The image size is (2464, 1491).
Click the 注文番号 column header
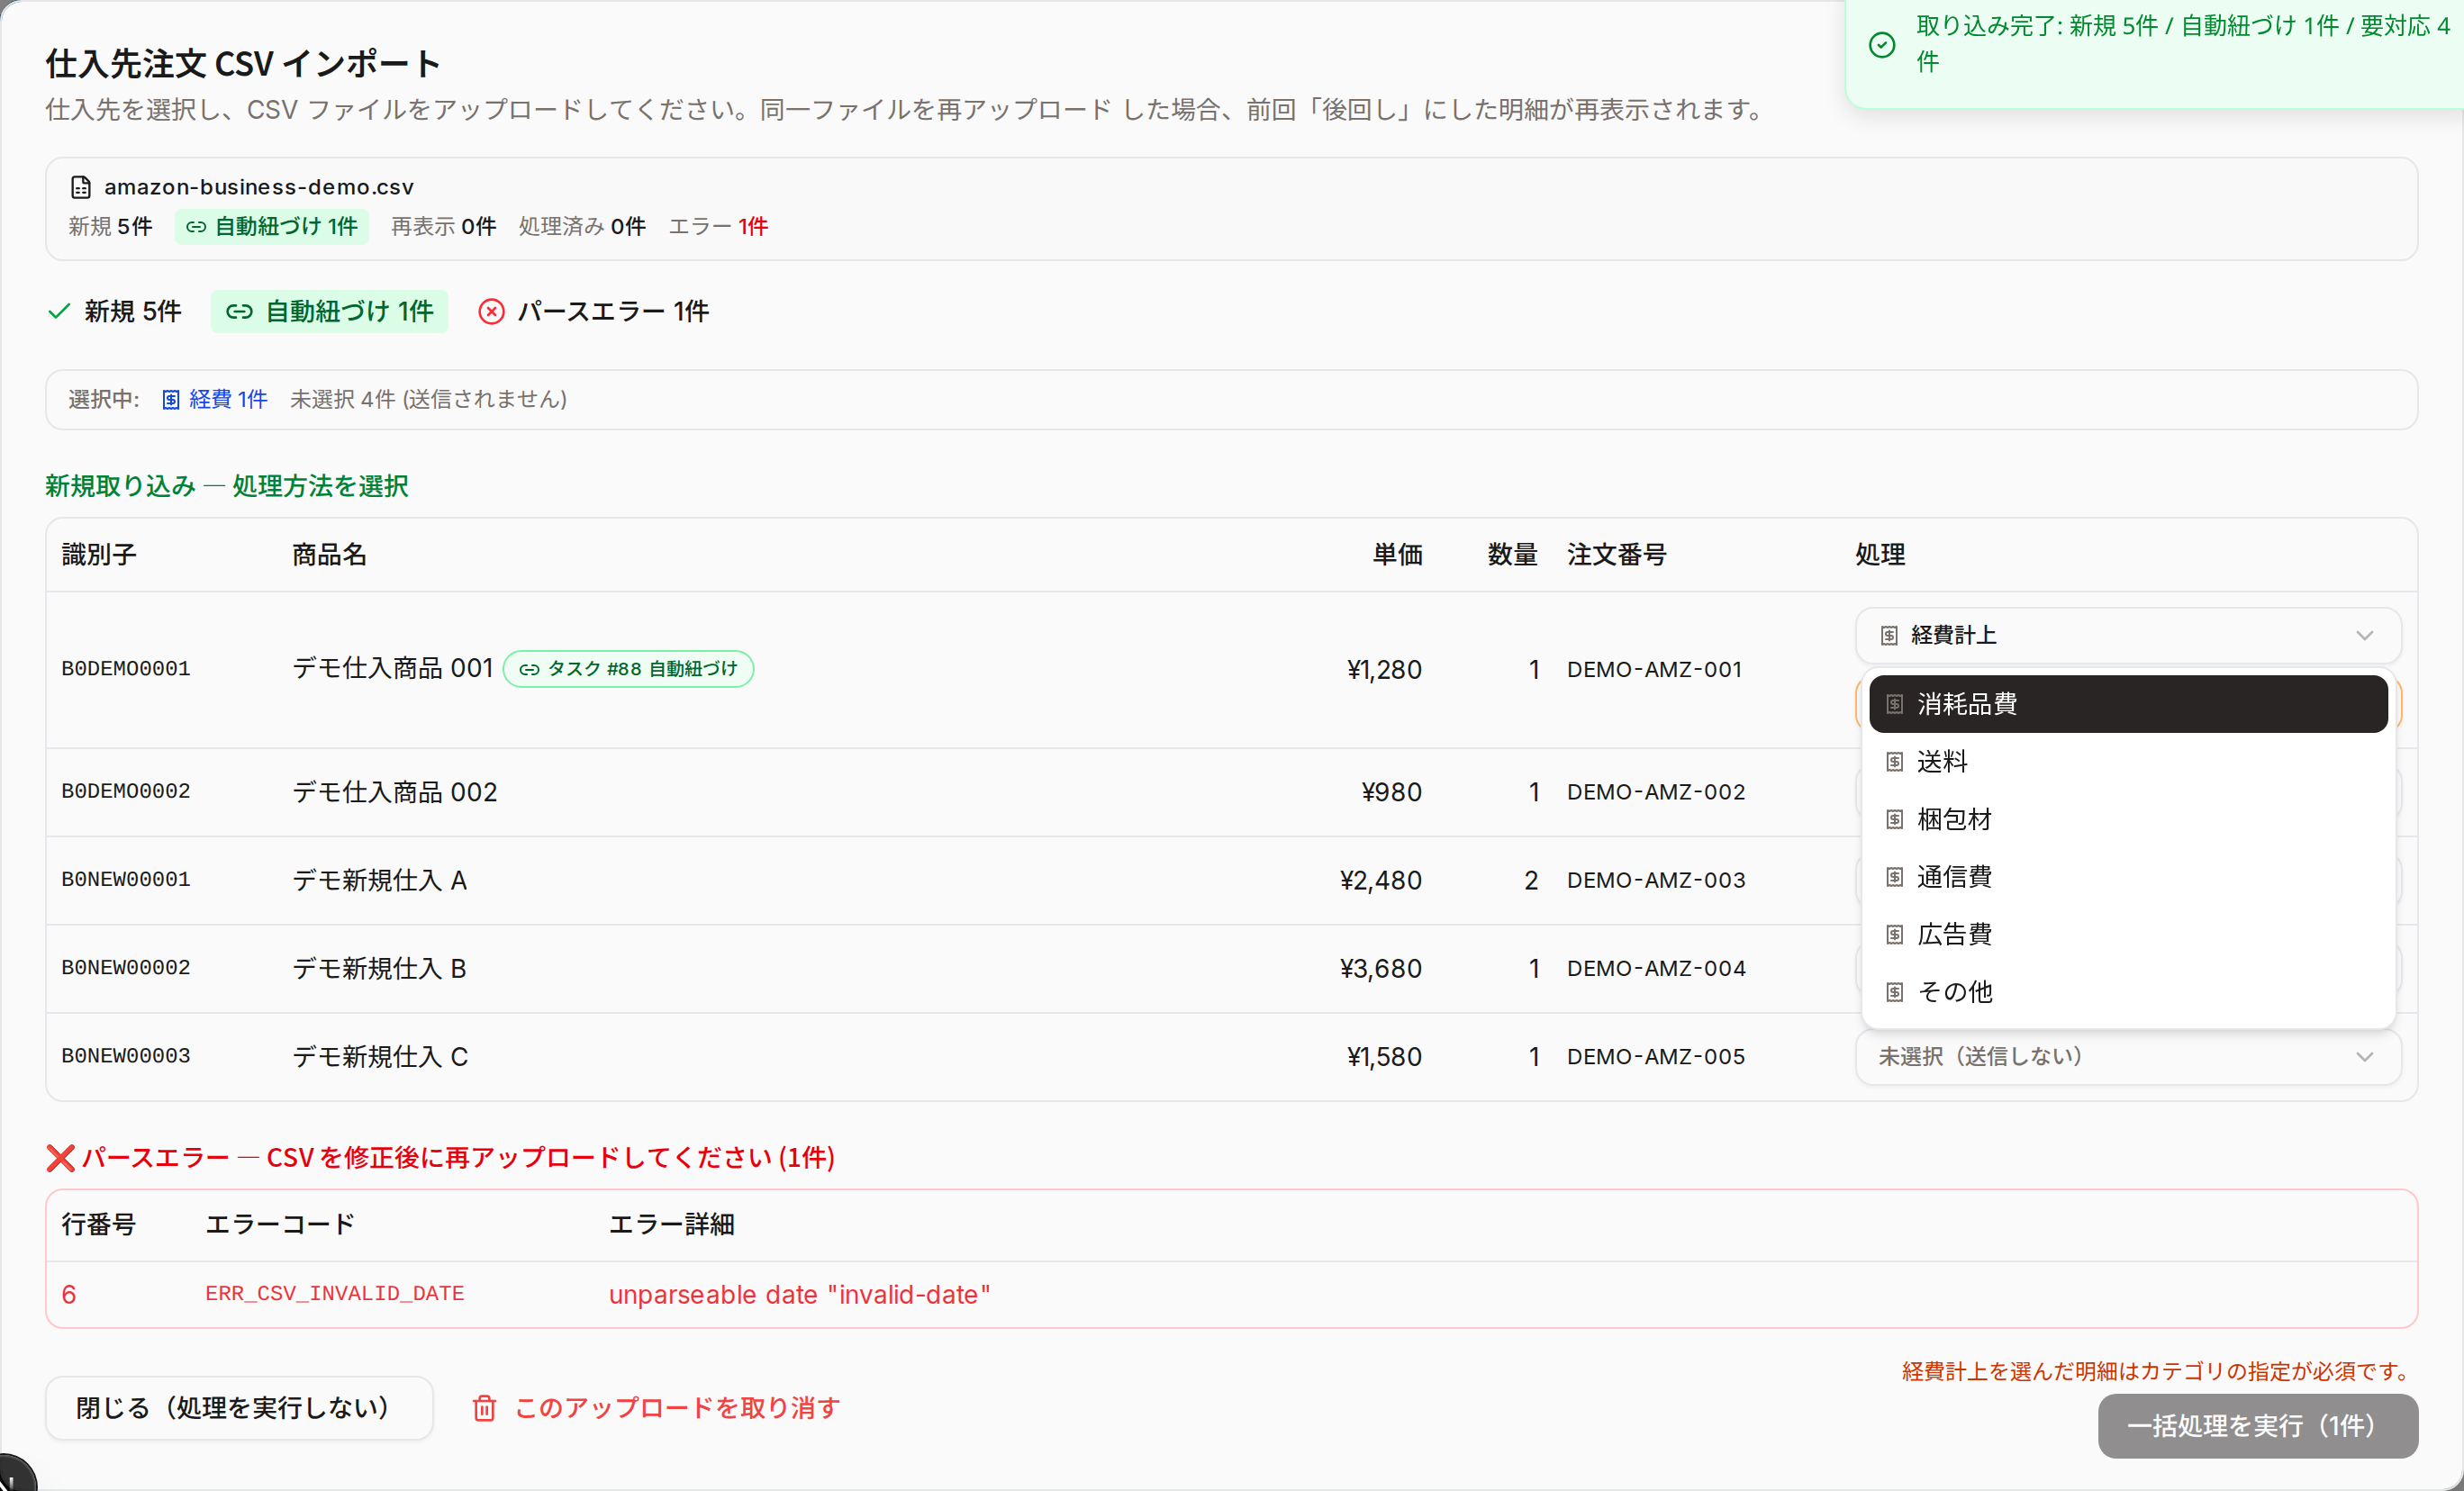[x=1616, y=555]
